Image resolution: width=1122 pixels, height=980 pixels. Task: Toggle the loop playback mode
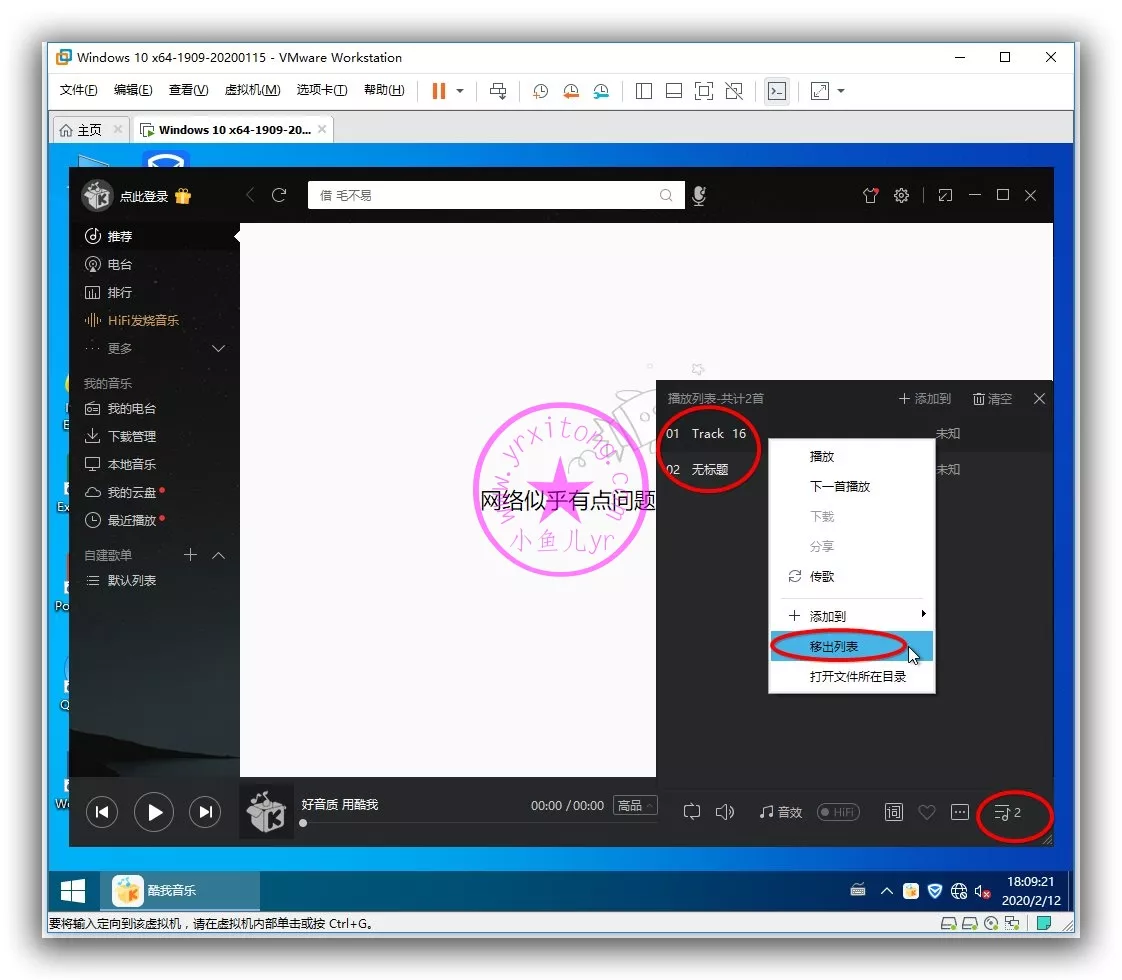click(x=692, y=812)
